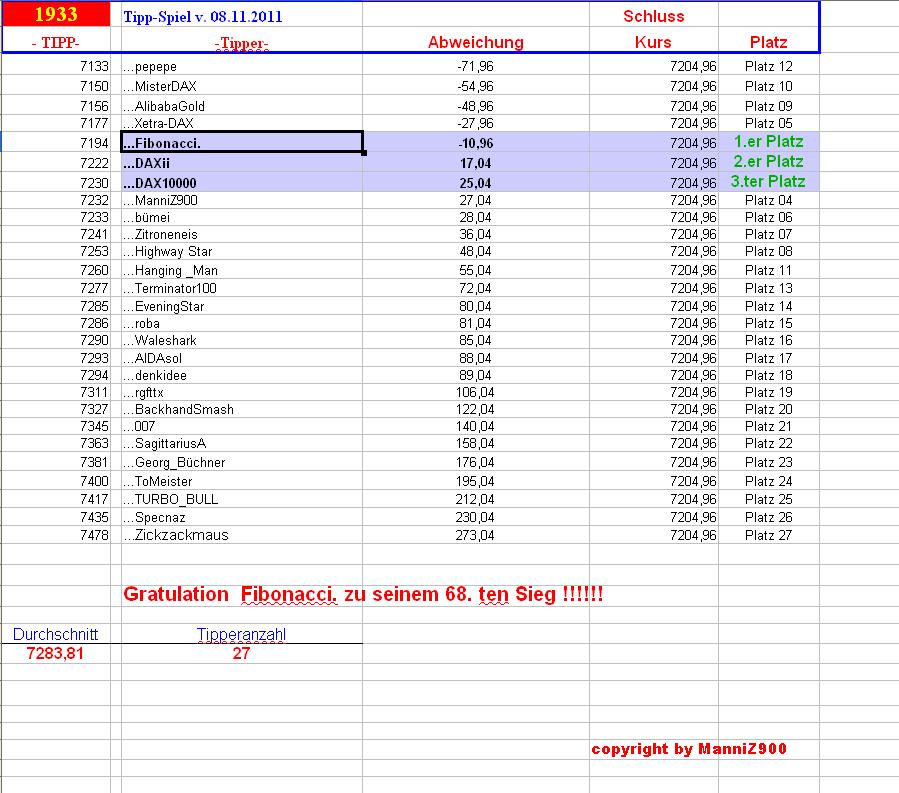
Task: Click the bold ...DAXii cell
Action: 241,163
